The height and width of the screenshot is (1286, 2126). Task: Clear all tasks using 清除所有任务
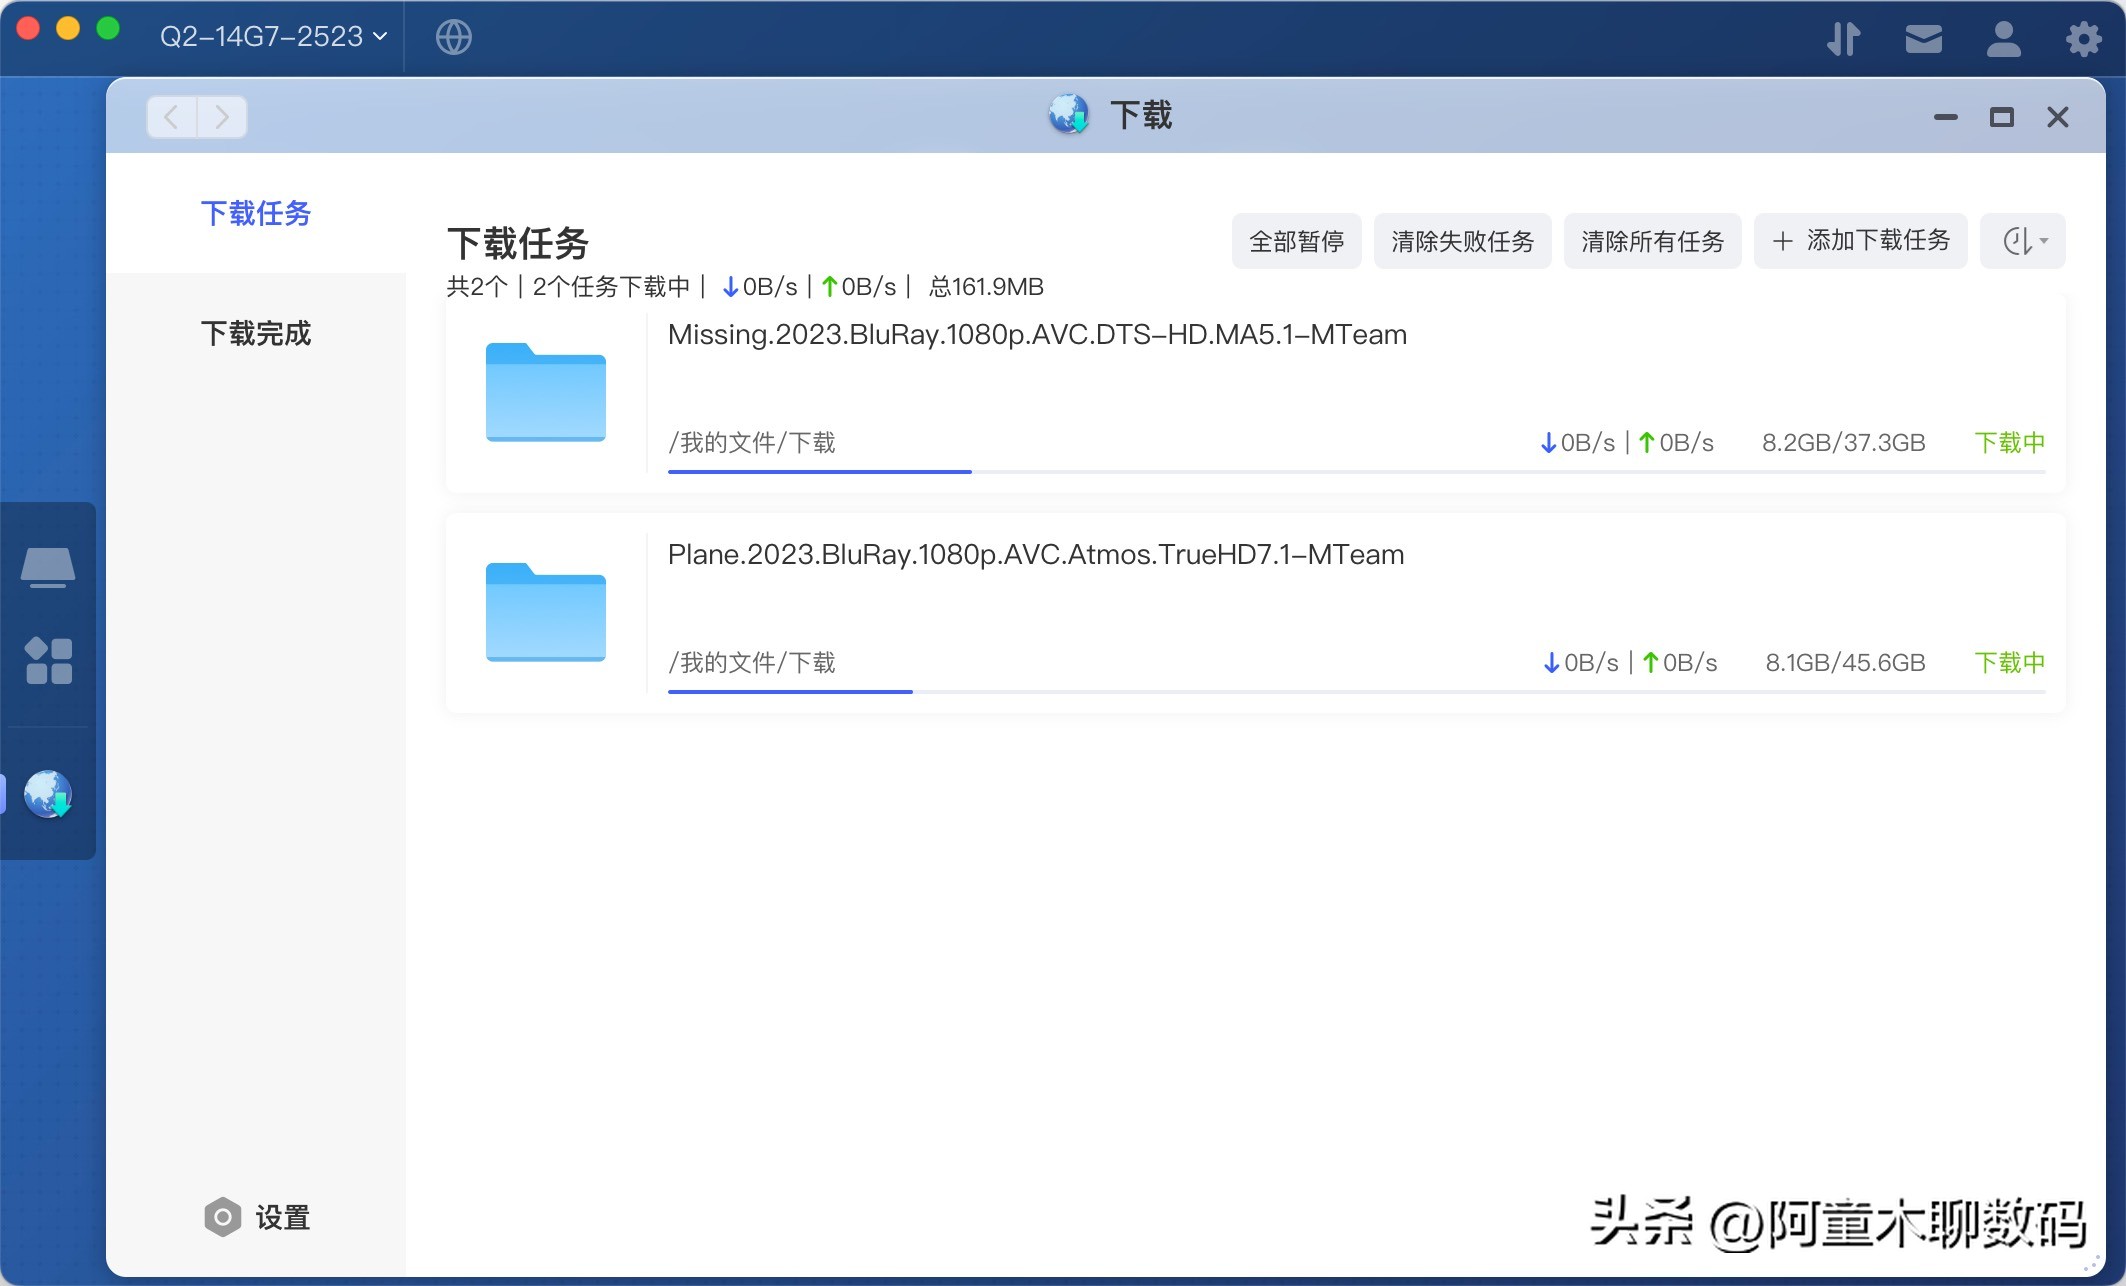tap(1652, 240)
